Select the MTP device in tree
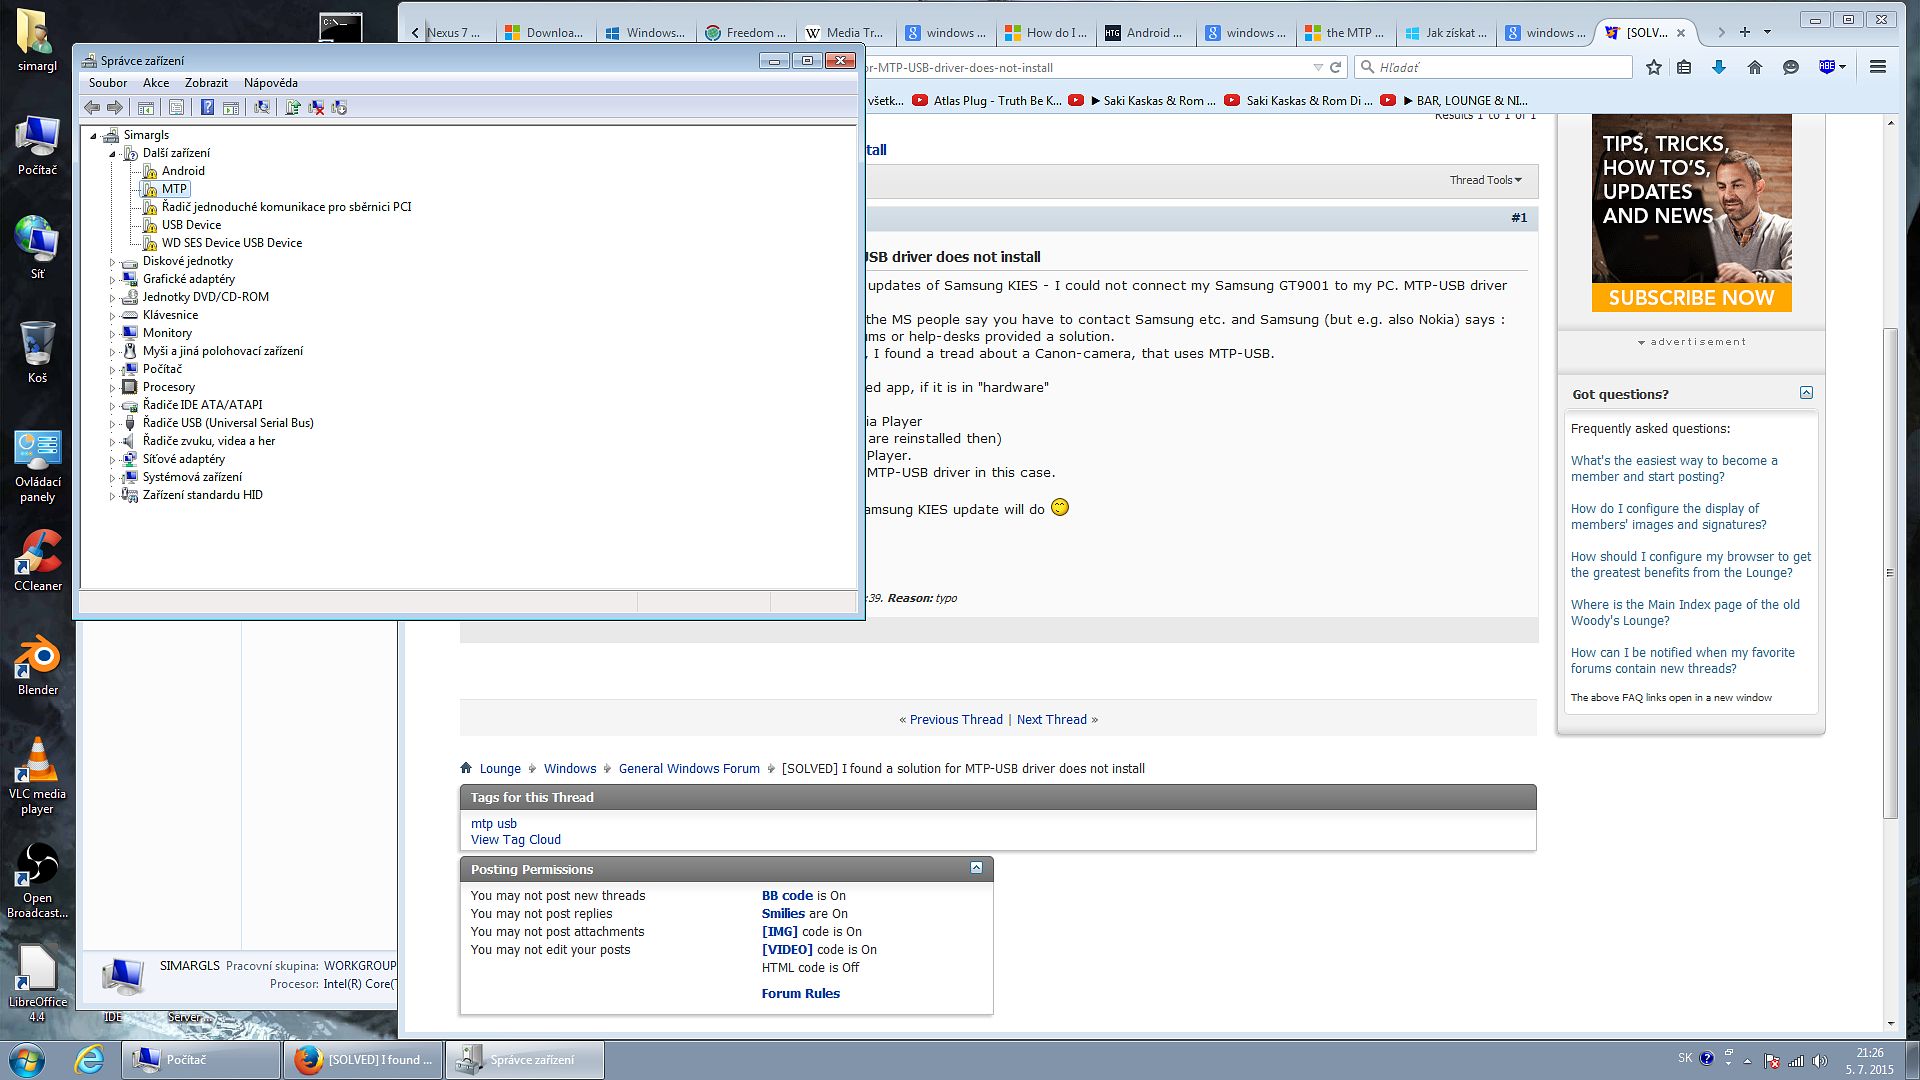Screen dimensions: 1920x1080 (174, 189)
